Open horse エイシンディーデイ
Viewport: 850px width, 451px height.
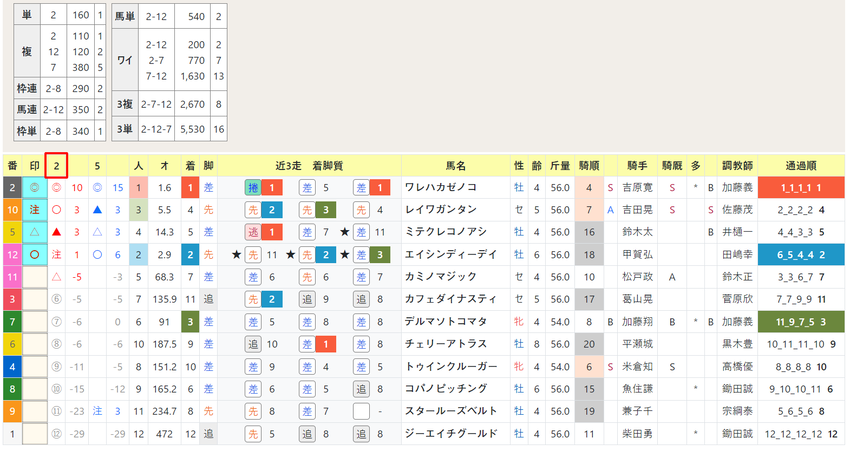click(450, 255)
